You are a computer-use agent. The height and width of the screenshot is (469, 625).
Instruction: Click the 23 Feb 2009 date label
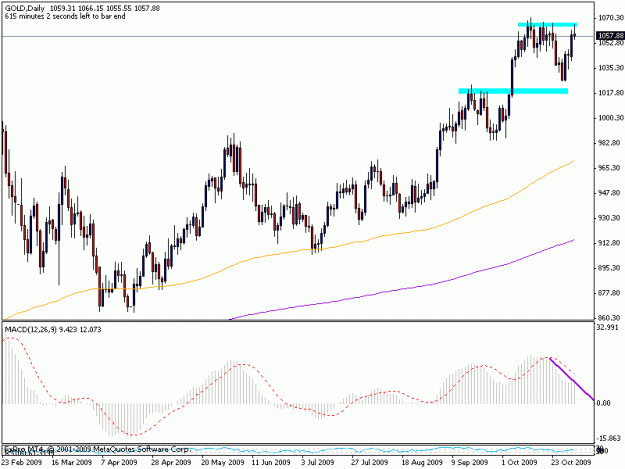(x=22, y=462)
